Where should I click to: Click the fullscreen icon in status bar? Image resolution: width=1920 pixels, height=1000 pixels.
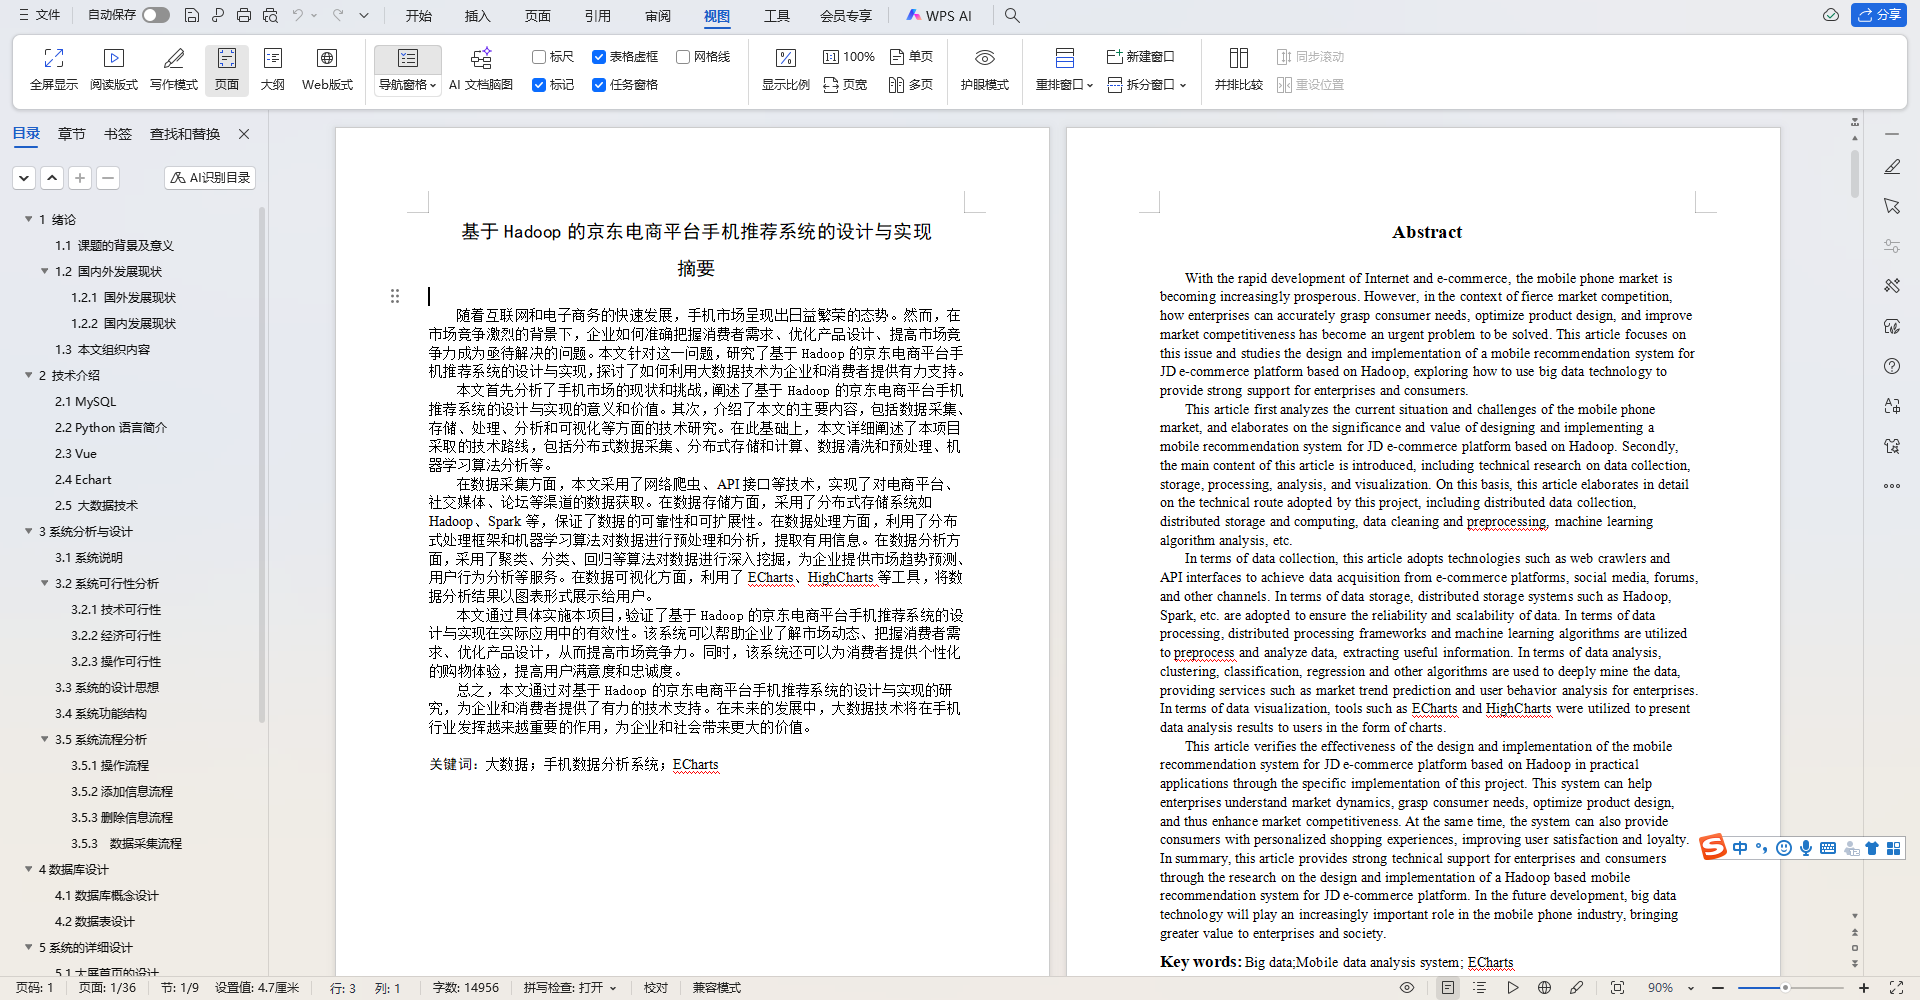tap(1896, 988)
